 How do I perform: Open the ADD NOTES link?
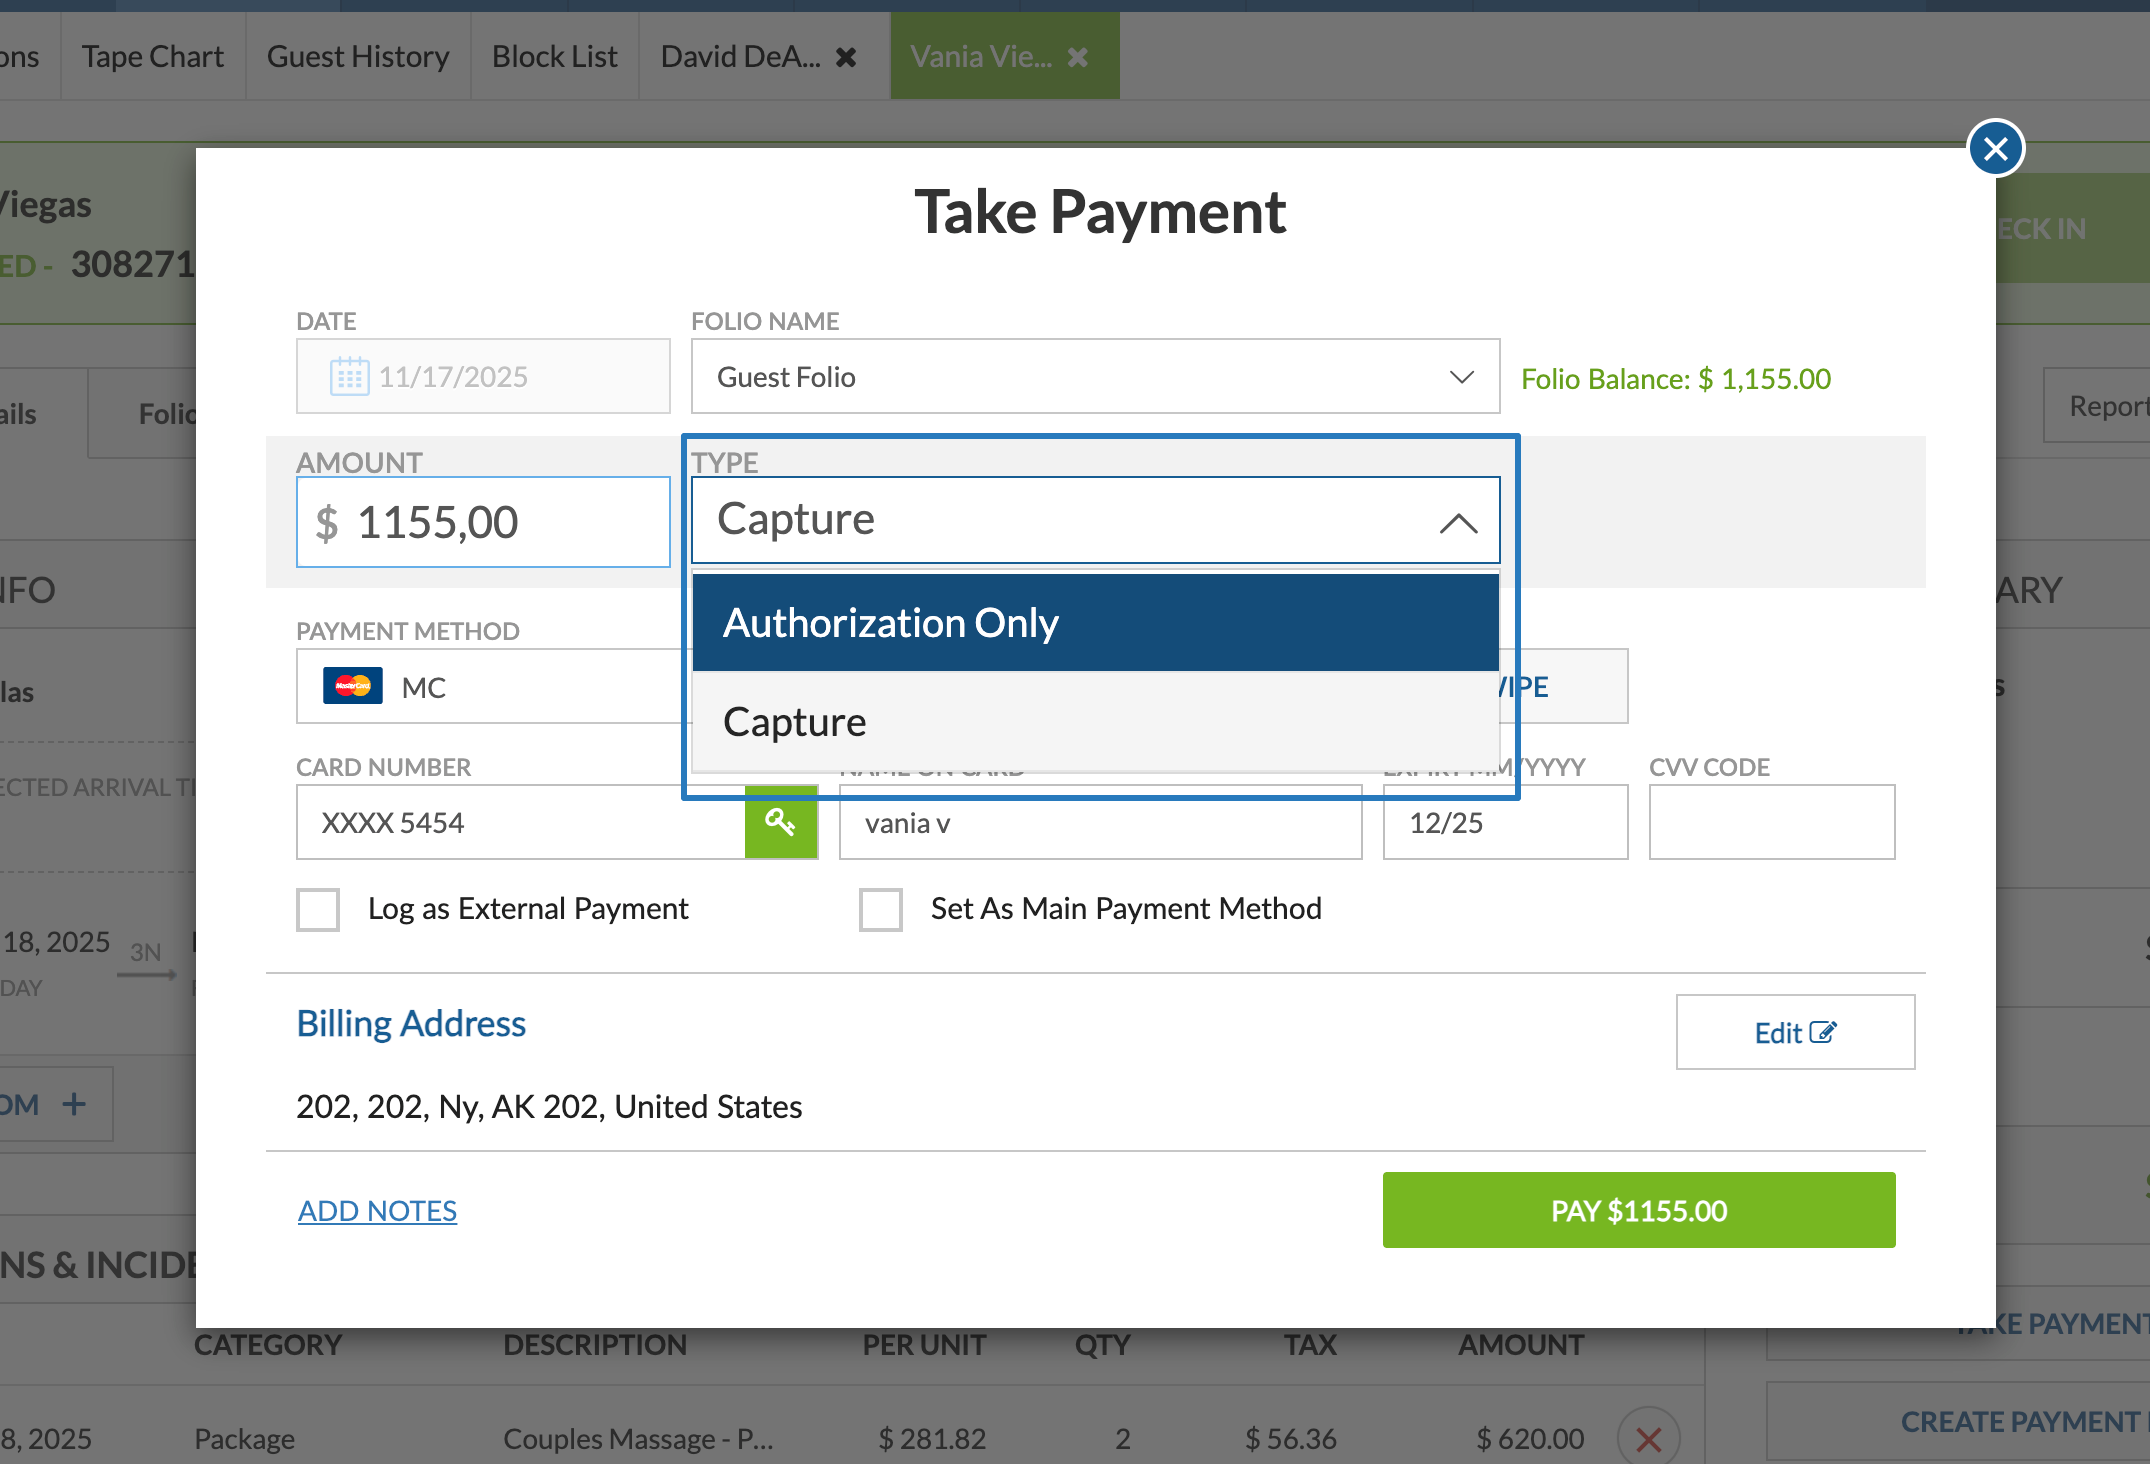click(x=377, y=1211)
